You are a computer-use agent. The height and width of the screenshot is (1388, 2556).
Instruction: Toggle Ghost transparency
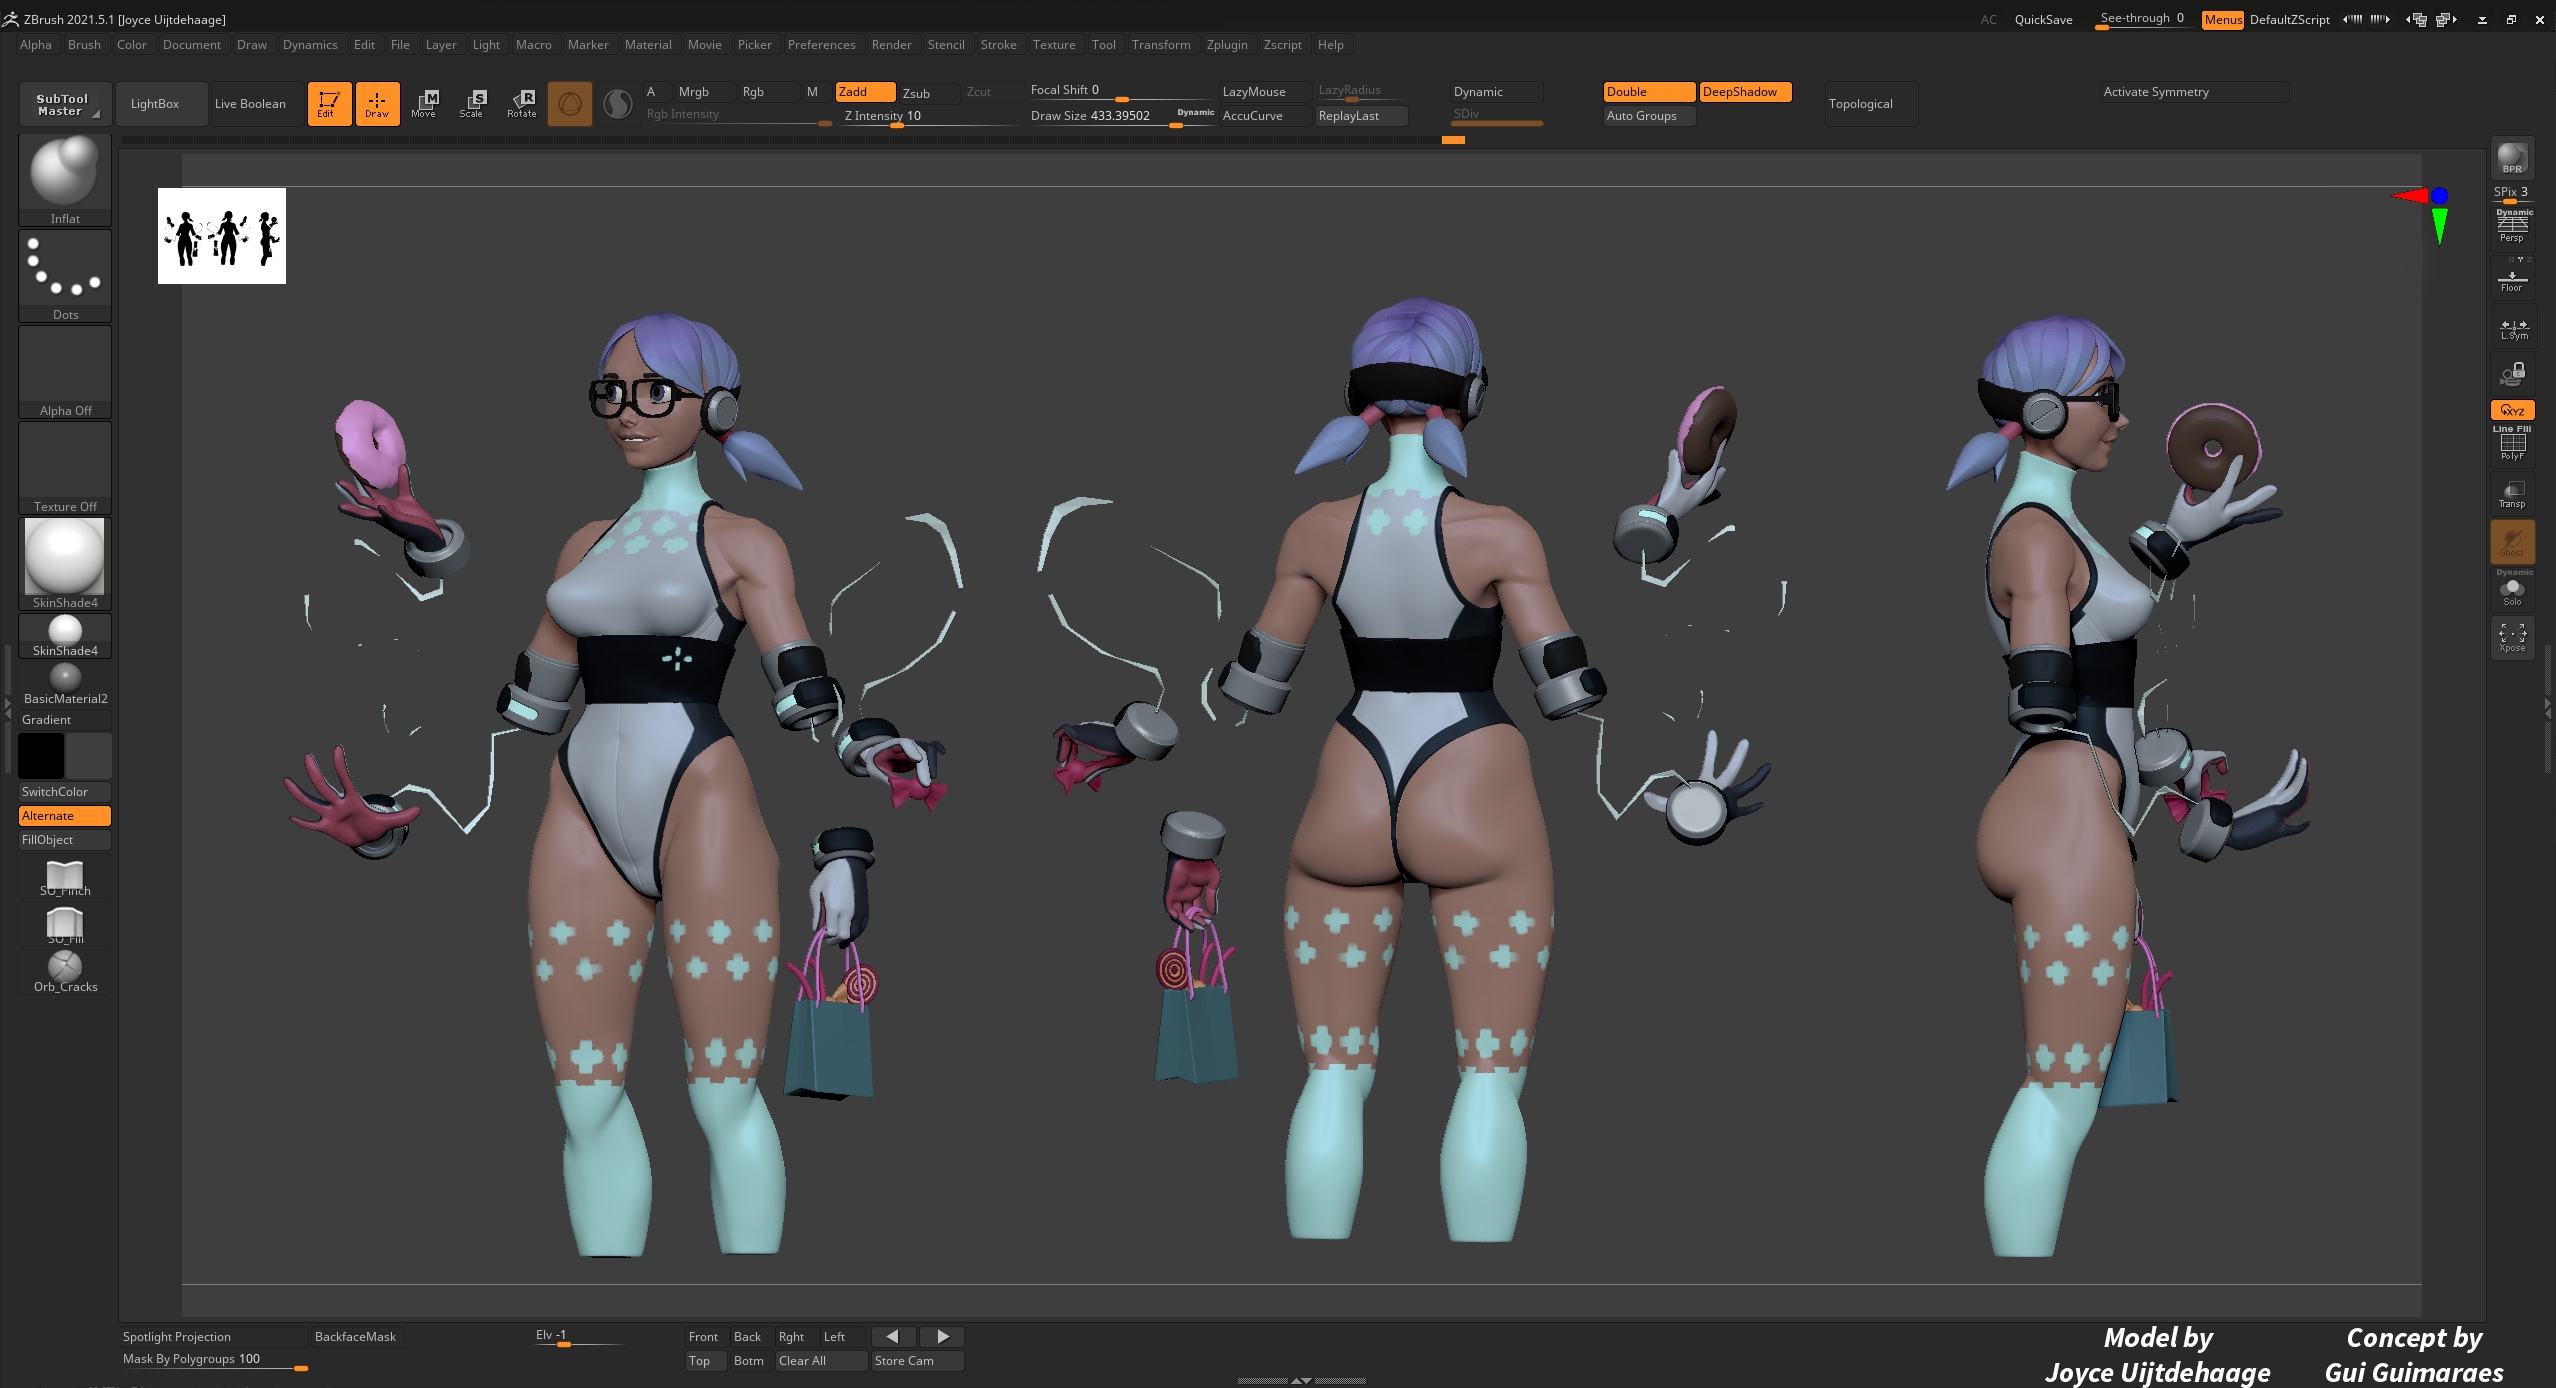2512,541
